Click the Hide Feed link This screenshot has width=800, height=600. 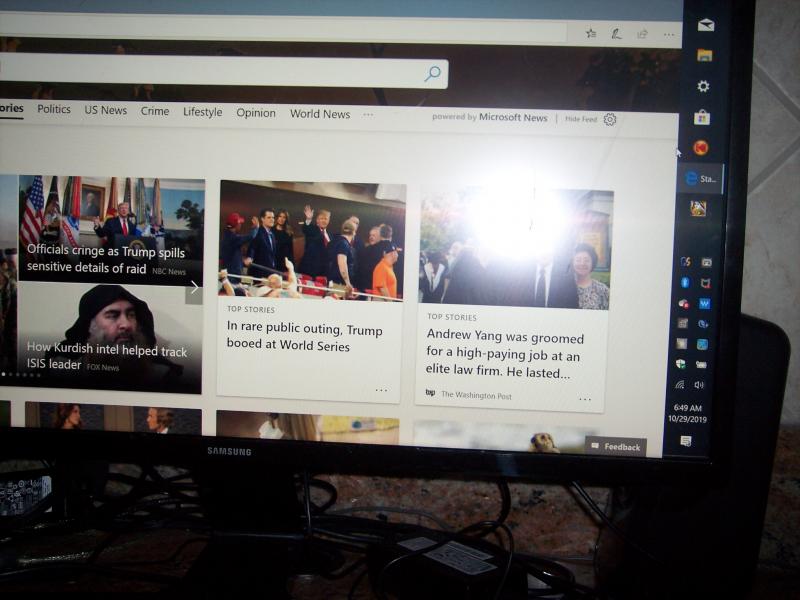tap(581, 119)
